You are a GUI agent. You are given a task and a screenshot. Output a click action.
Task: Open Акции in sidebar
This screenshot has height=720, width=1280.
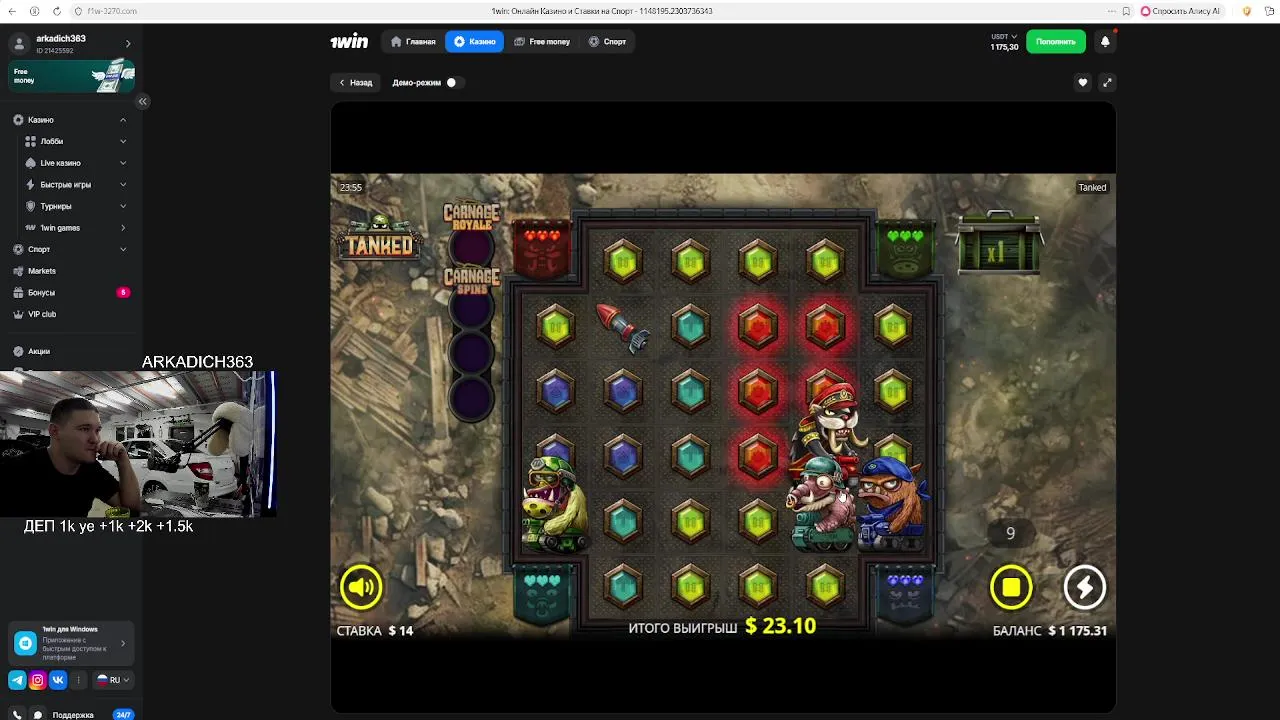point(39,351)
